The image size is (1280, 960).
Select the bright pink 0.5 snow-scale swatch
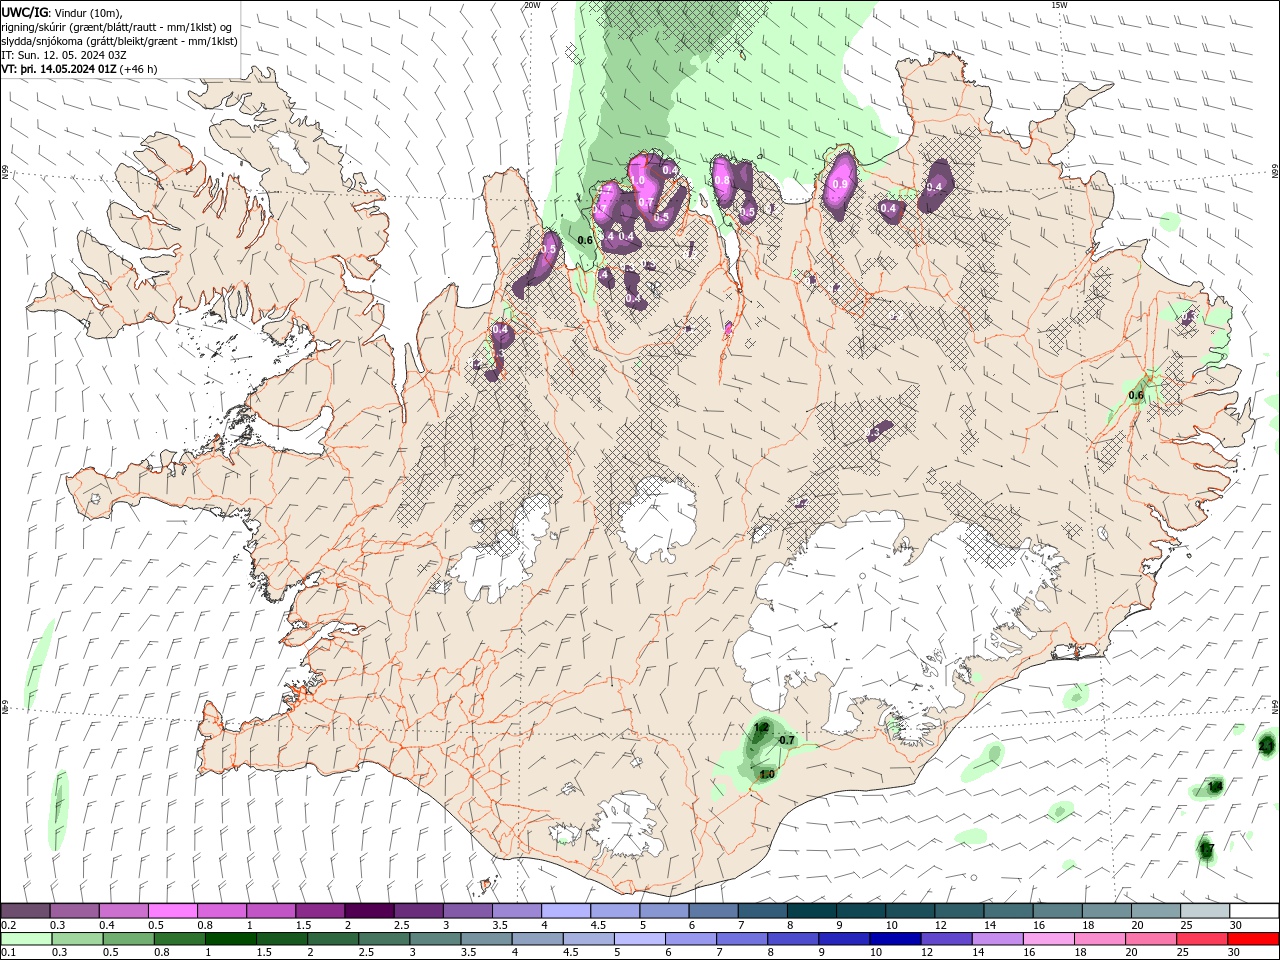click(x=172, y=910)
